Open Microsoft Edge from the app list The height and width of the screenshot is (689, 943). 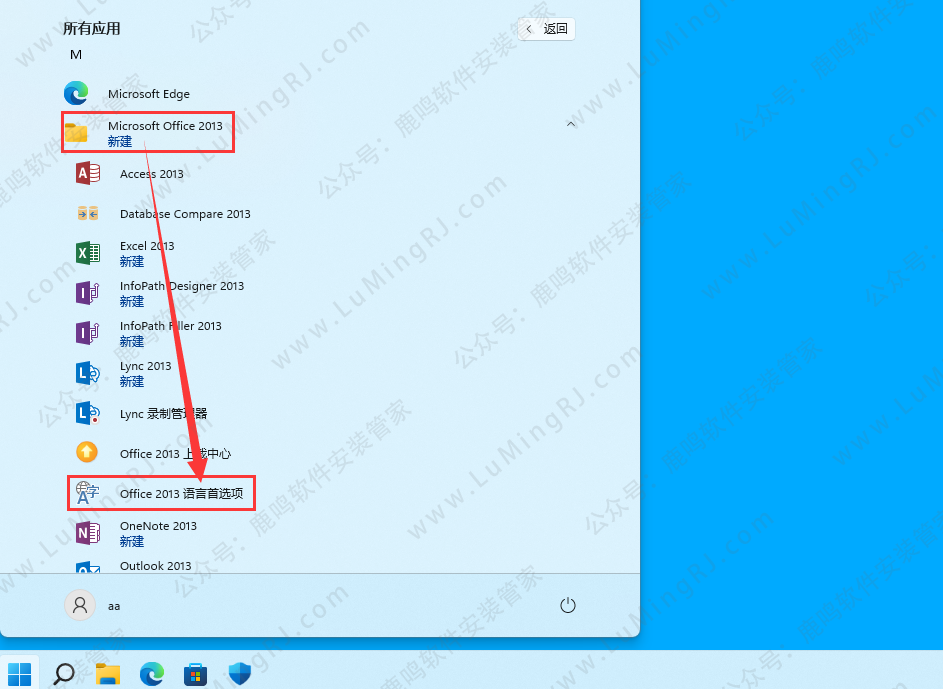coord(148,94)
